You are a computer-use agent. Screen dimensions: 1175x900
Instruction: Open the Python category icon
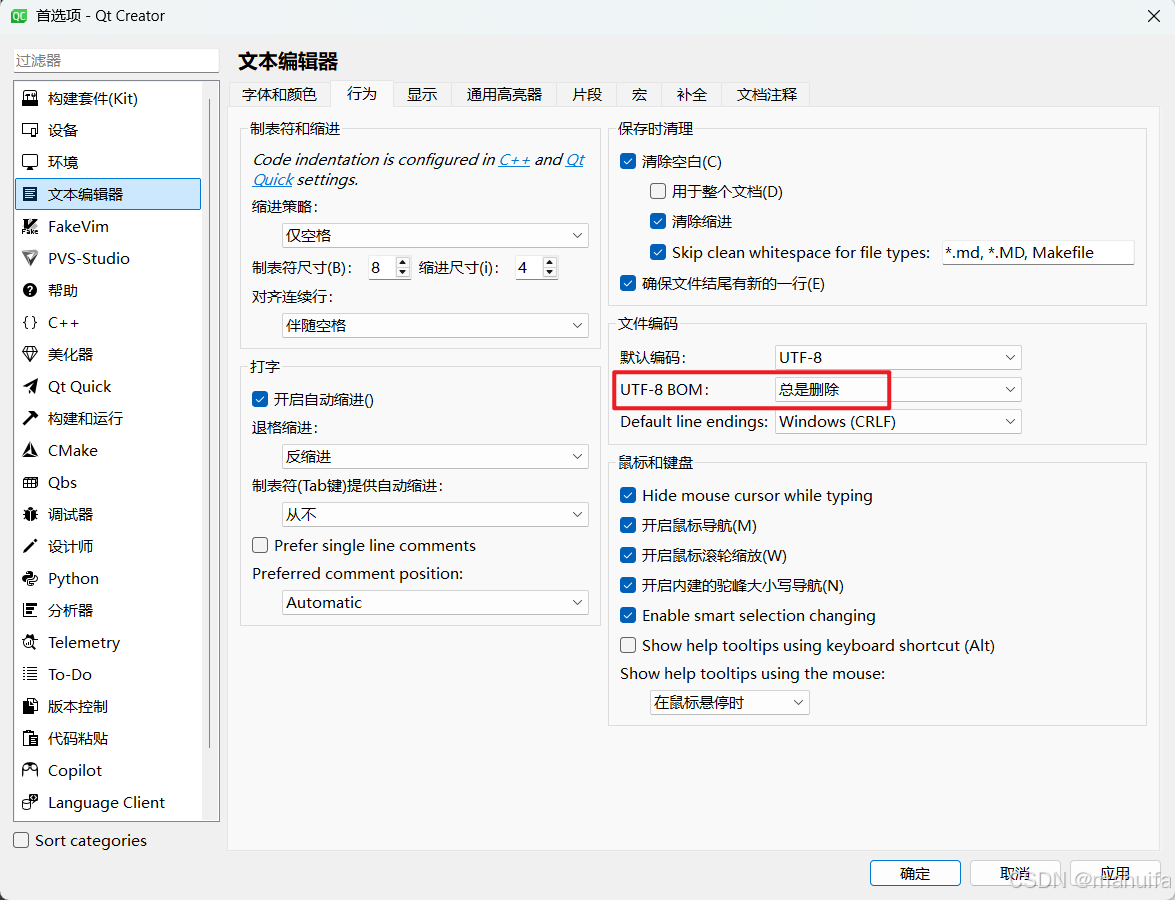30,579
